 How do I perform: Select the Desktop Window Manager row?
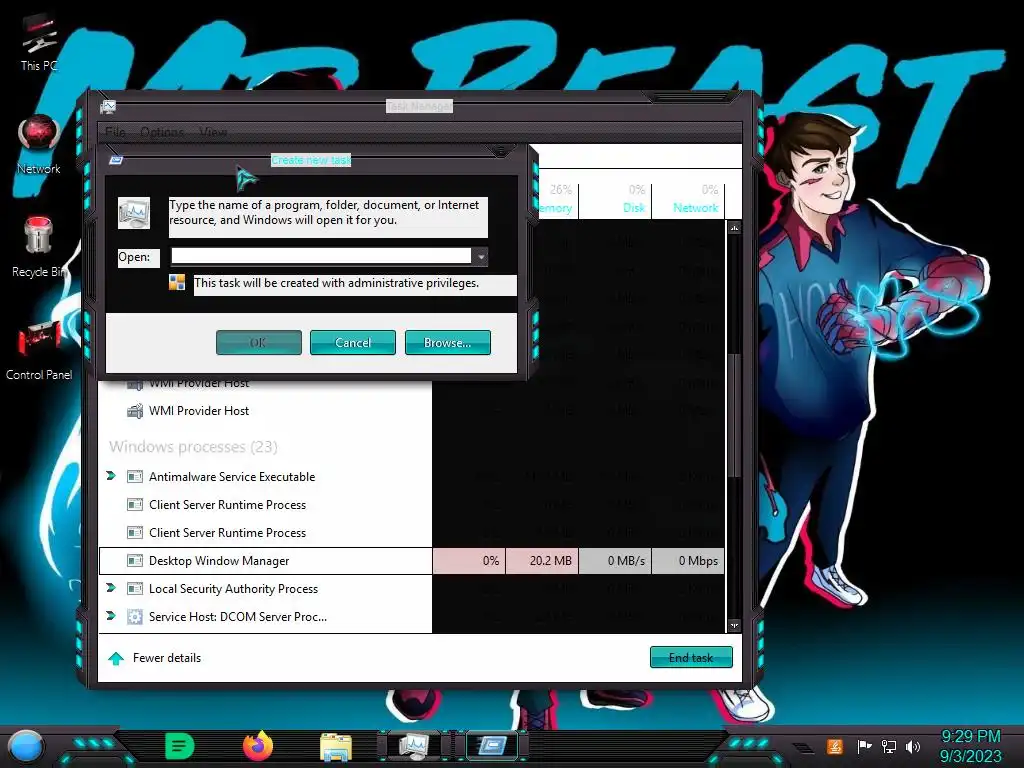coord(411,560)
